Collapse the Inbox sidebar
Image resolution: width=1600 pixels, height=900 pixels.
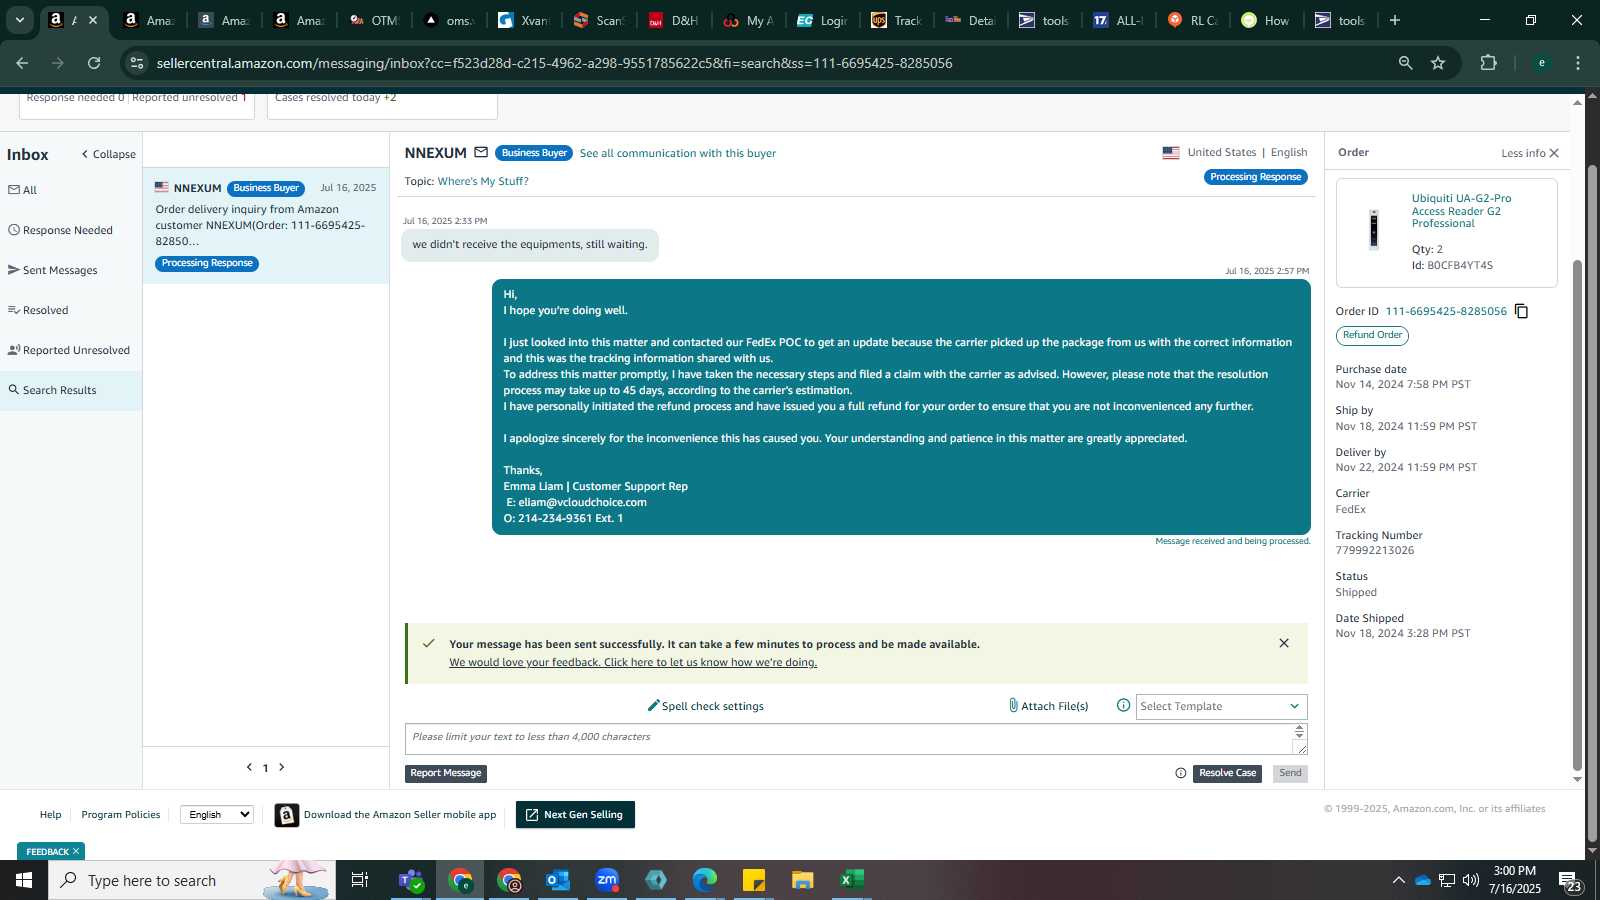point(108,154)
